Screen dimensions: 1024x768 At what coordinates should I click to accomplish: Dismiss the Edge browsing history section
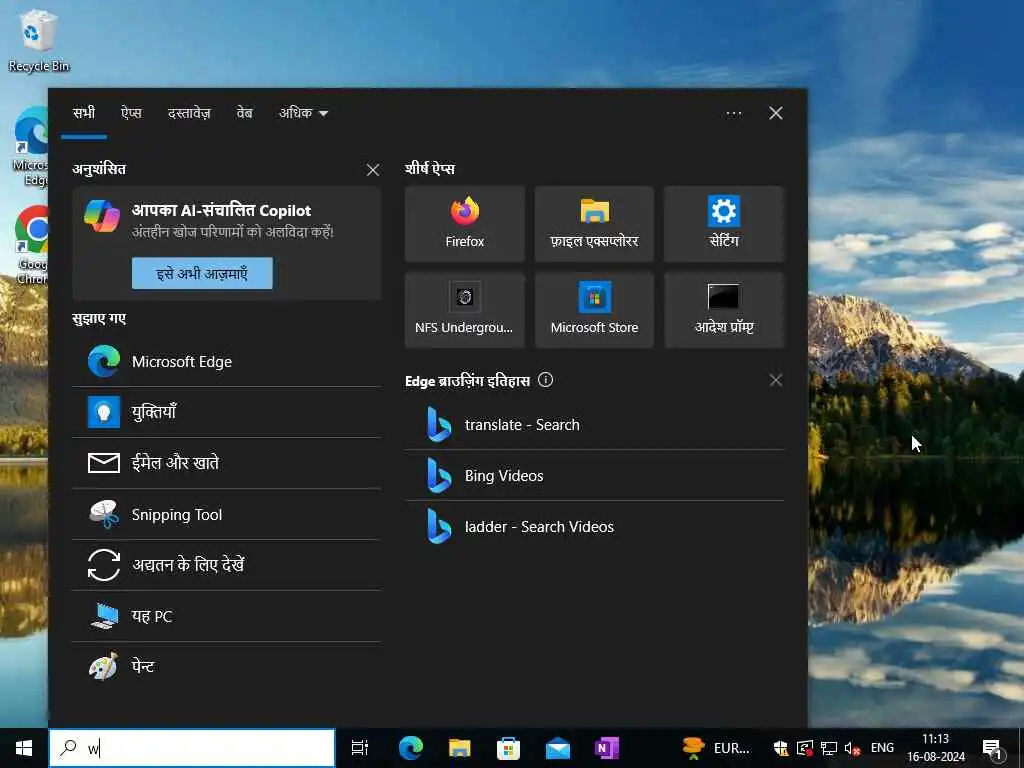coord(776,380)
